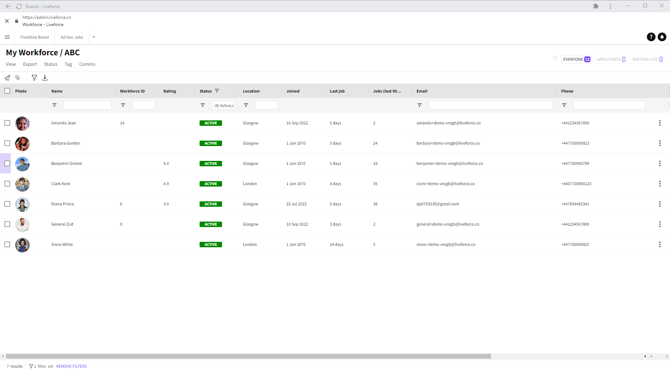Click the Email filter input field

491,105
